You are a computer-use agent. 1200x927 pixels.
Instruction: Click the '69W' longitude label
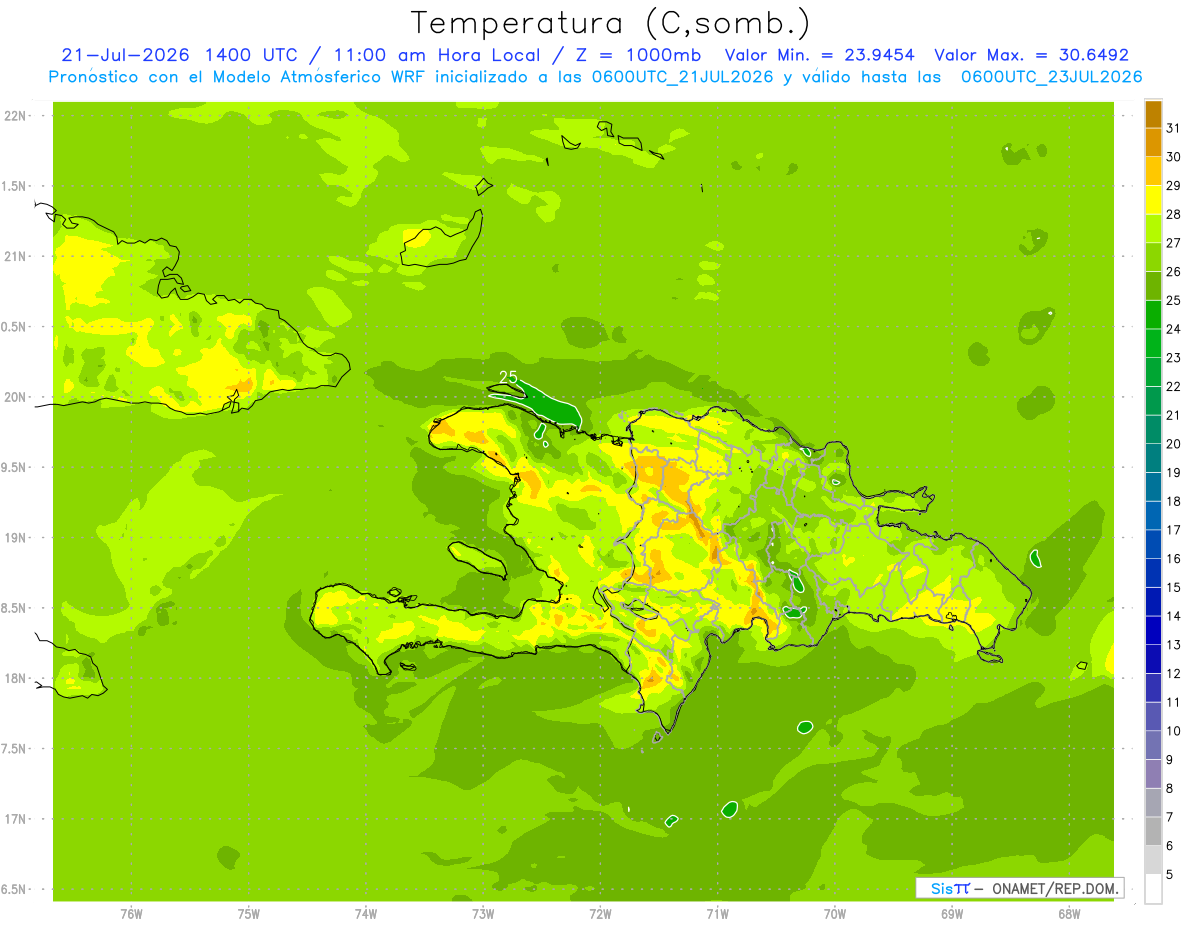point(952,914)
